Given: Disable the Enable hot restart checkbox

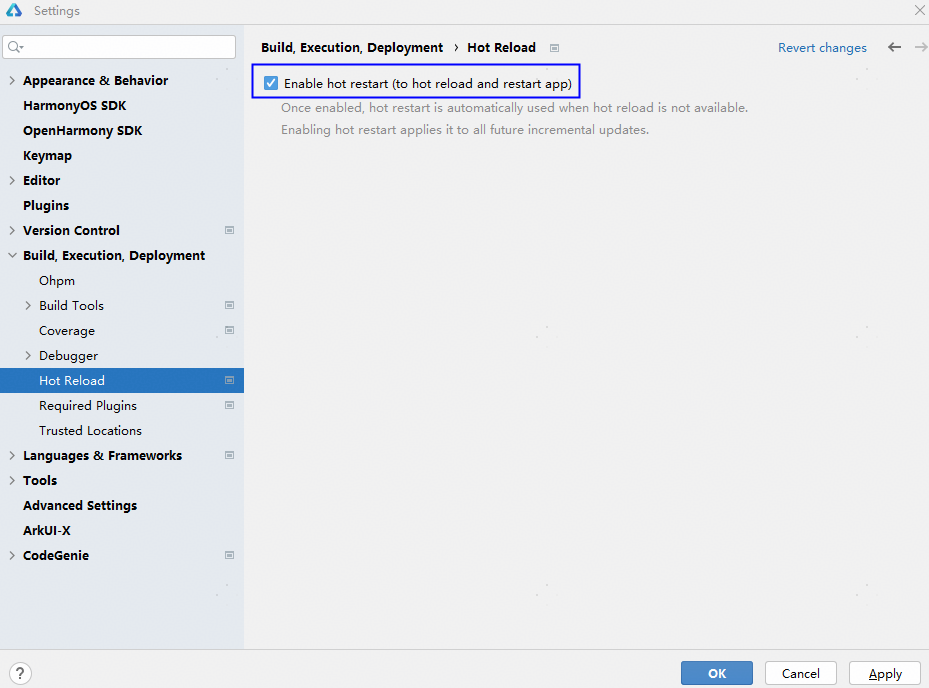Looking at the screenshot, I should pos(271,83).
